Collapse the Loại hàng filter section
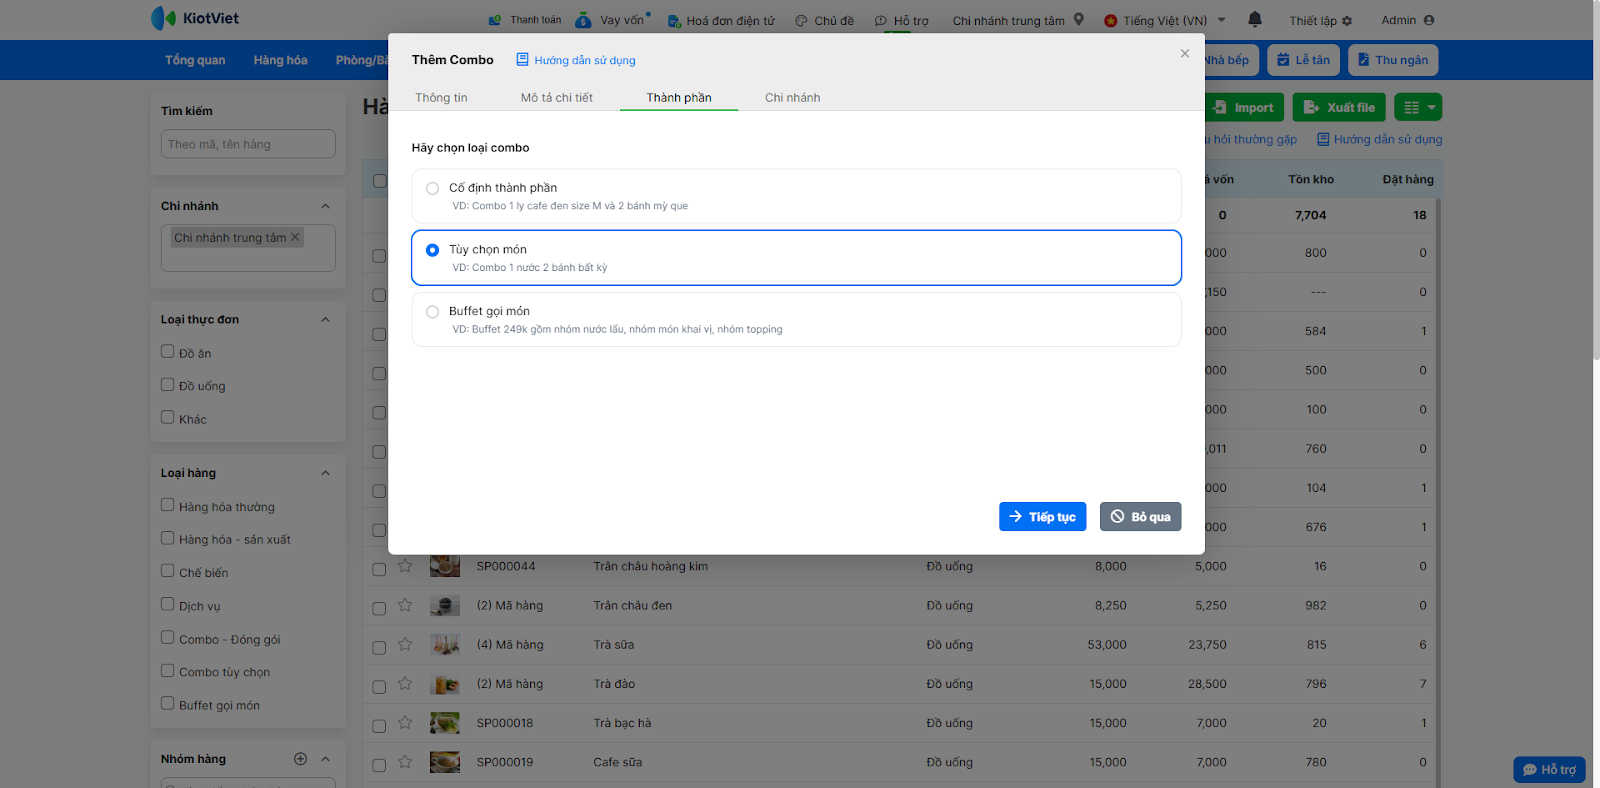Image resolution: width=1600 pixels, height=788 pixels. (325, 473)
